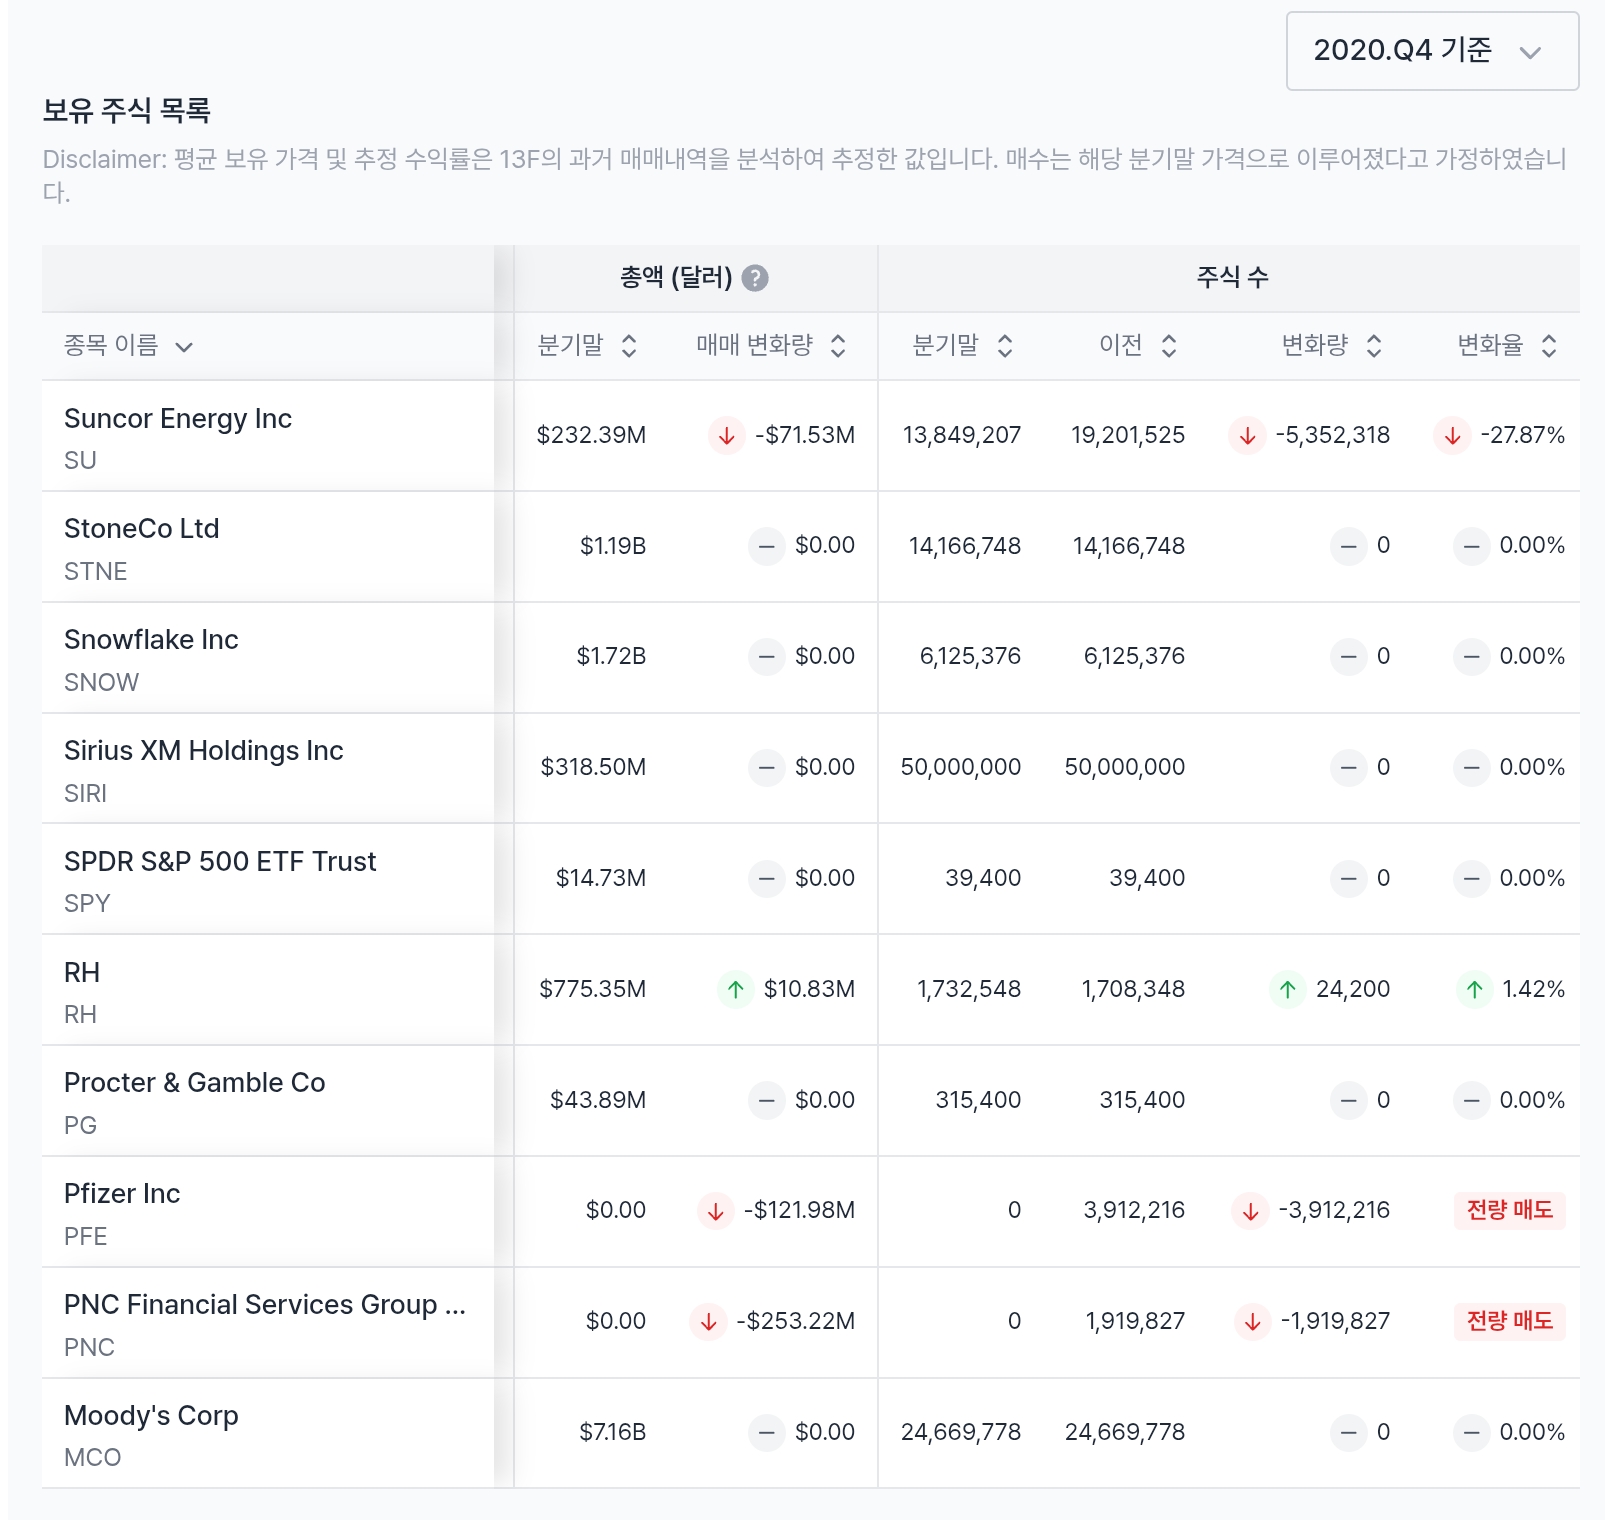Open StoneCo Ltd stock

click(x=142, y=529)
